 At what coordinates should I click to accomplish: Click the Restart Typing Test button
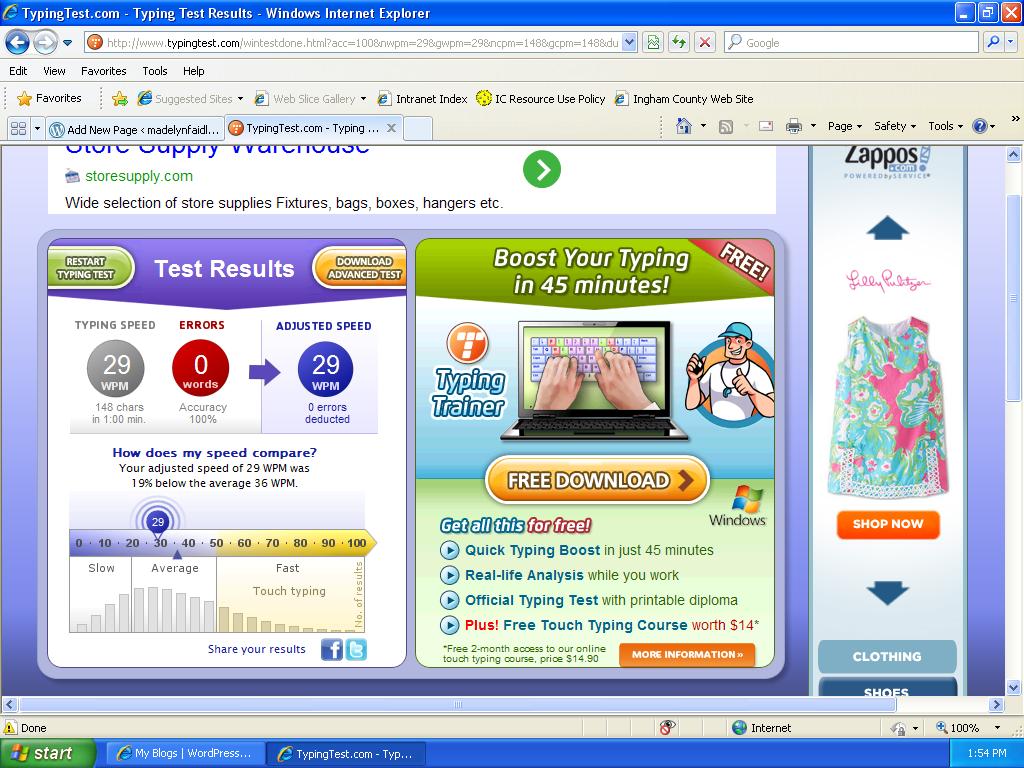90,268
